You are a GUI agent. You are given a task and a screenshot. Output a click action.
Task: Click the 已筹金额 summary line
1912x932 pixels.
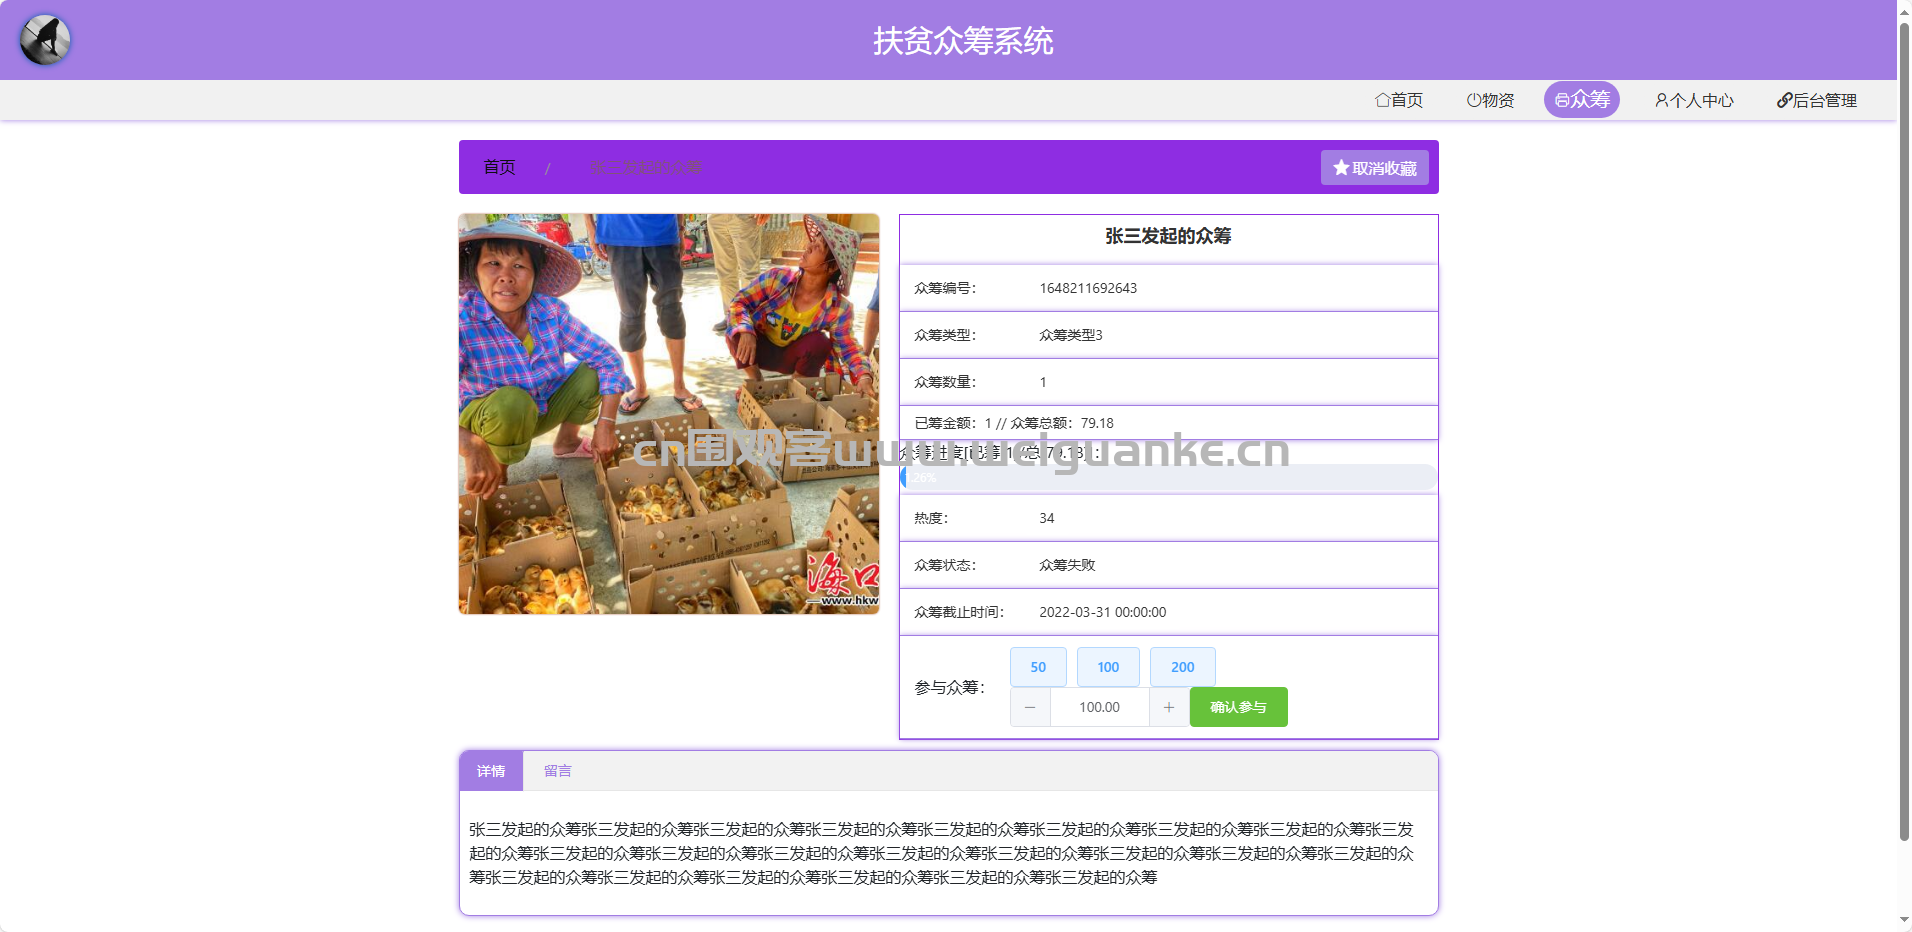tap(1014, 423)
